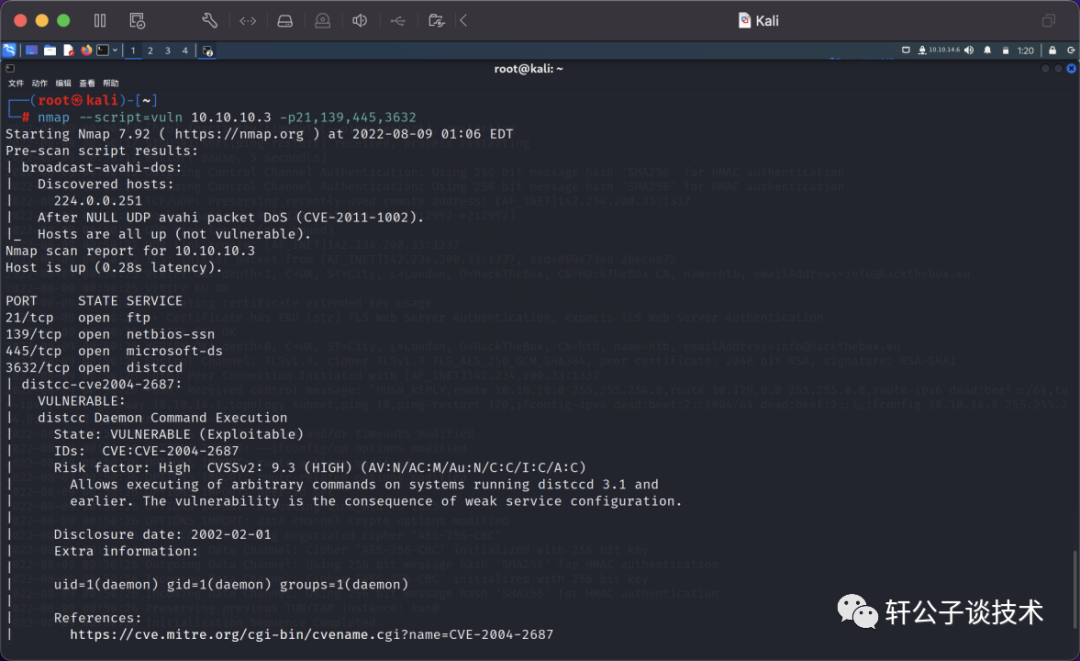Image resolution: width=1080 pixels, height=661 pixels.
Task: Click the 'uid=1(daemon) gid=1(daemon)' output line
Action: pyautogui.click(x=231, y=585)
